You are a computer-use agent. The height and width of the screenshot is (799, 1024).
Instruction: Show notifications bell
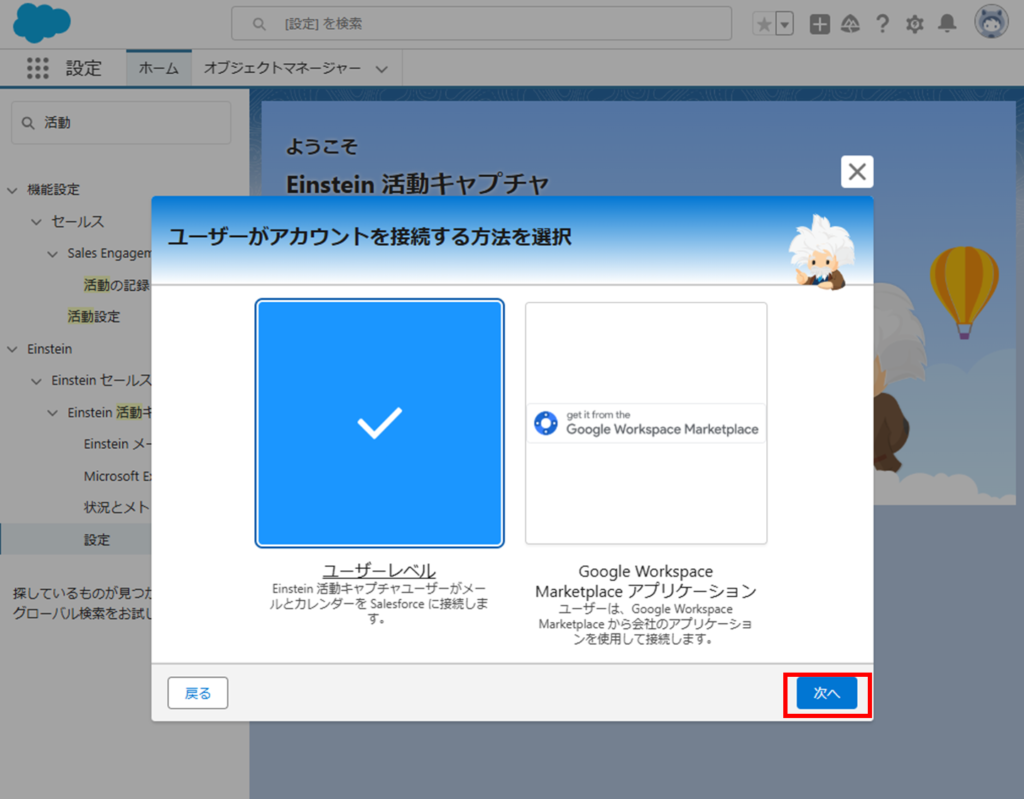tap(947, 24)
